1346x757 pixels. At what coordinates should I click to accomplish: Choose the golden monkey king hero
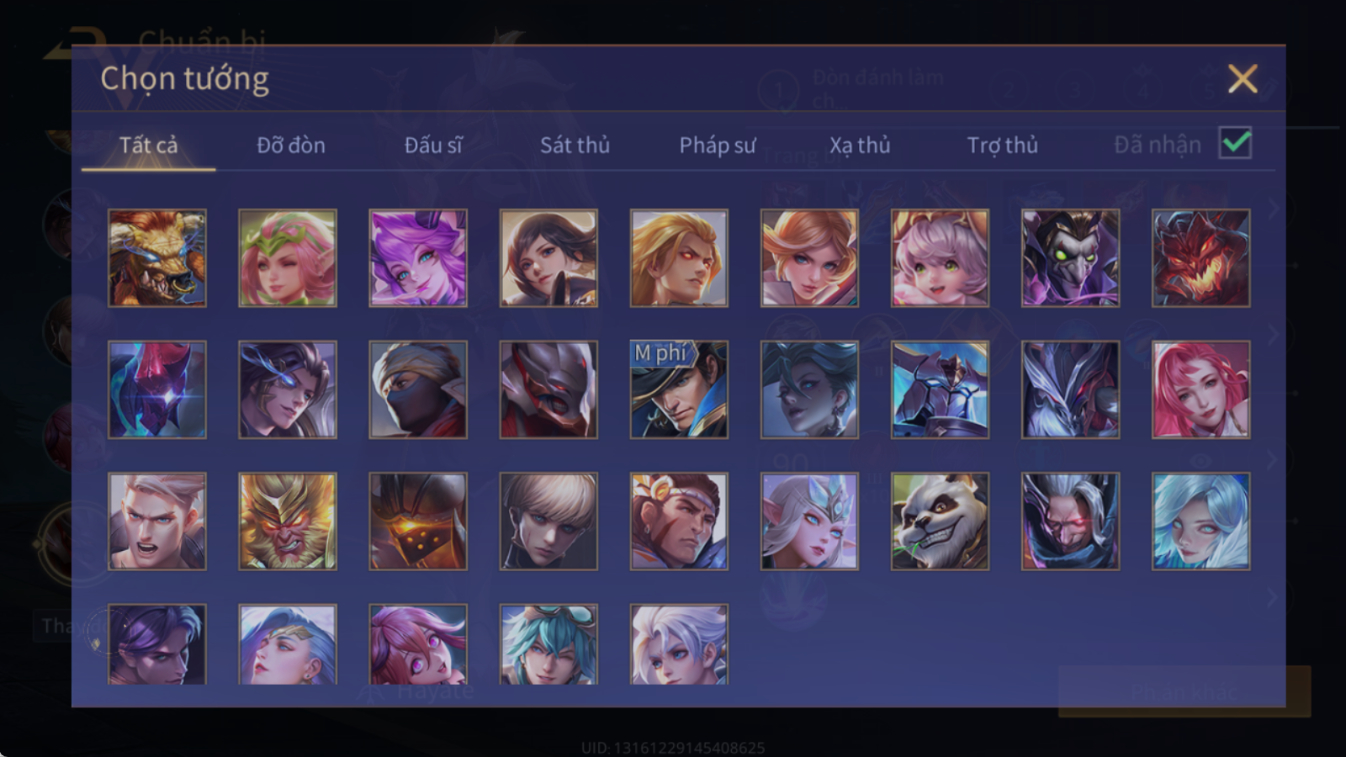288,521
